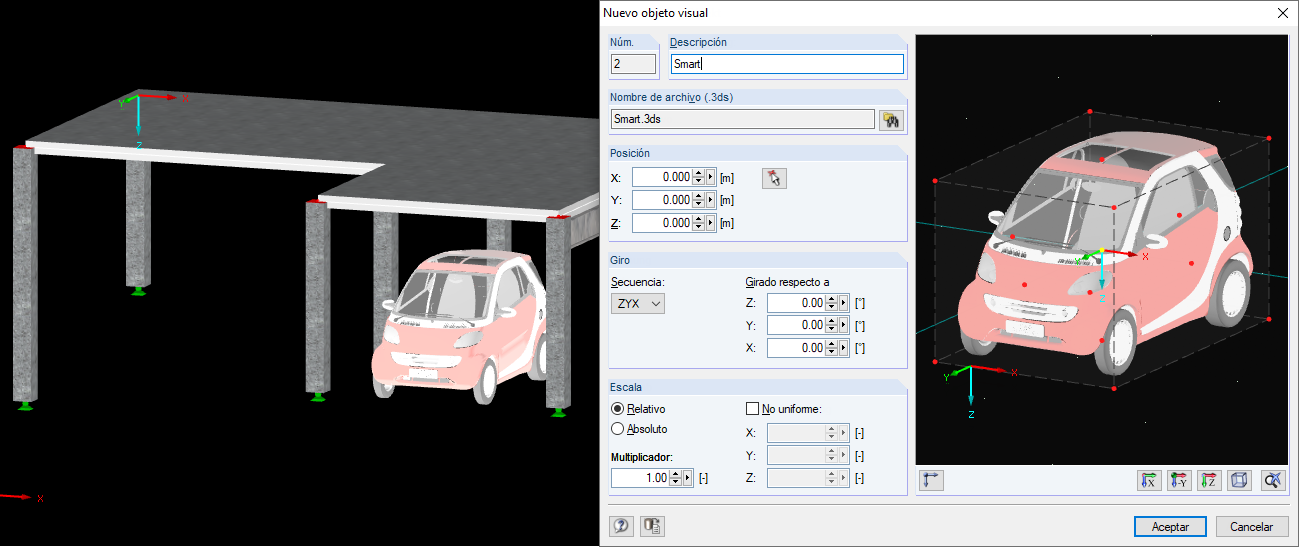Click the Posición Z value field
Image resolution: width=1308 pixels, height=547 pixels.
click(x=662, y=223)
